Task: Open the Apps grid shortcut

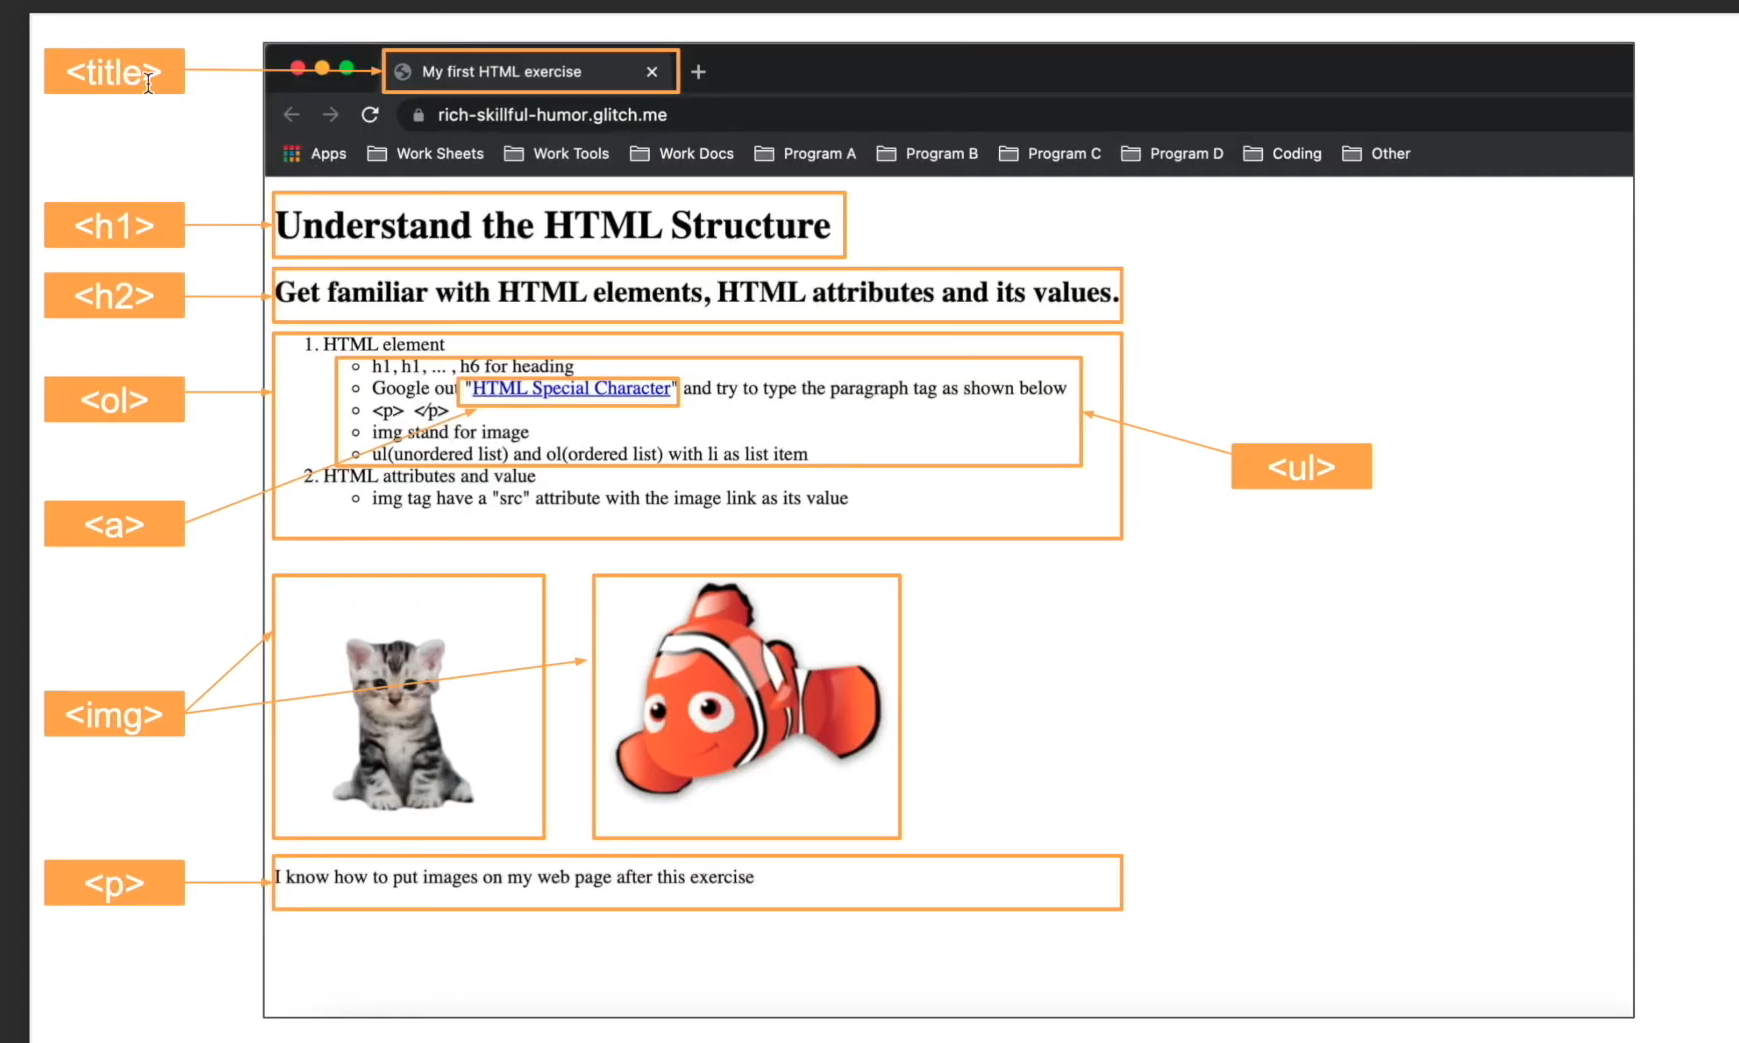Action: click(314, 154)
